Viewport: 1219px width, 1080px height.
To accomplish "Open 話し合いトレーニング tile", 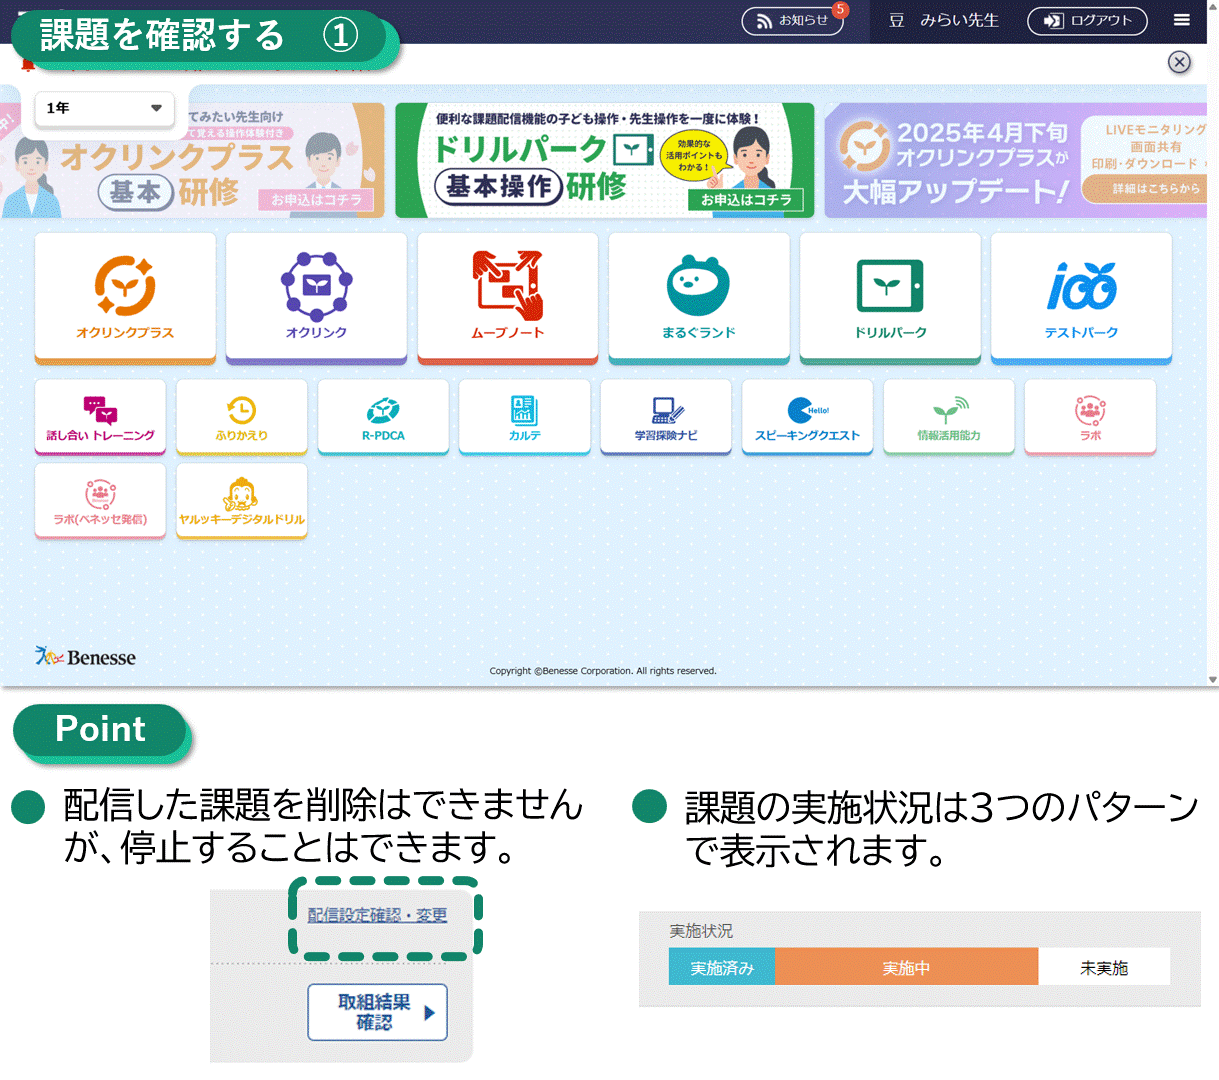I will (x=100, y=417).
